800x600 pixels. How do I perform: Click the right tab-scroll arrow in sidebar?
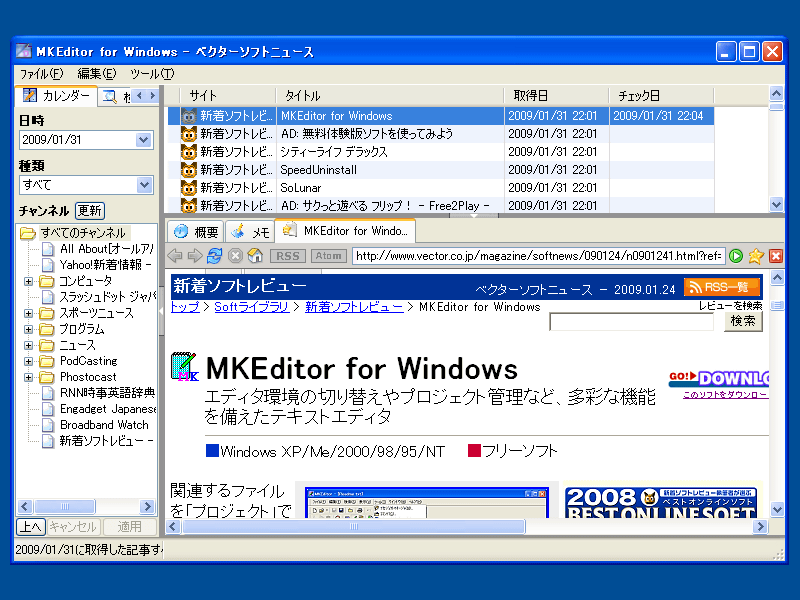152,95
